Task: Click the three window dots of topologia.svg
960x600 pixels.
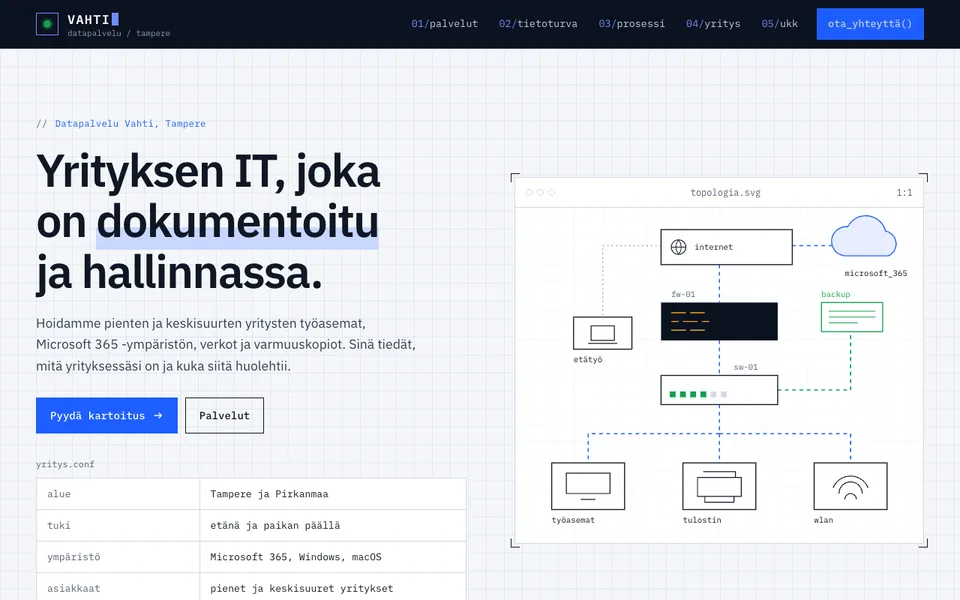Action: [x=540, y=192]
